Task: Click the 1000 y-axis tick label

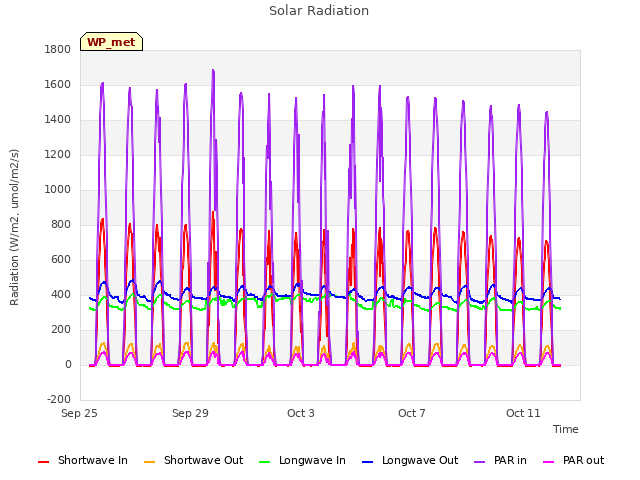Action: (58, 189)
